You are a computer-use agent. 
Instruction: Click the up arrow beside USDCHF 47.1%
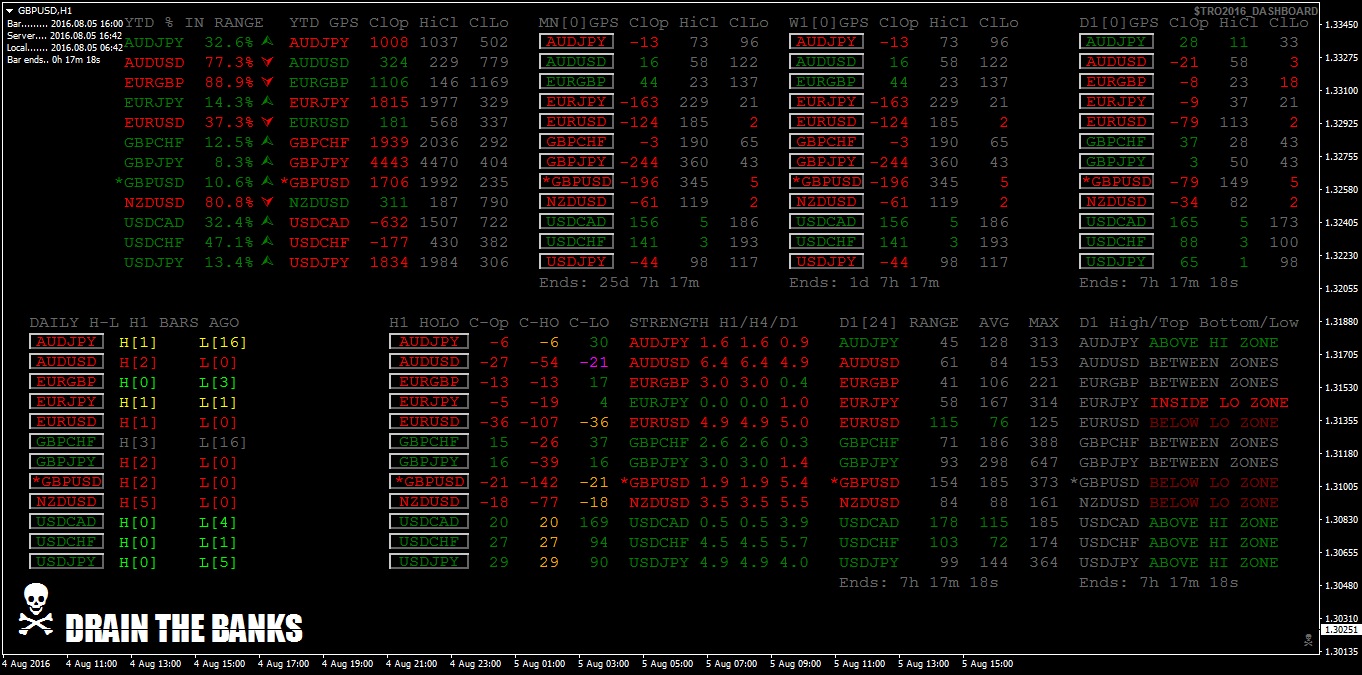(267, 241)
